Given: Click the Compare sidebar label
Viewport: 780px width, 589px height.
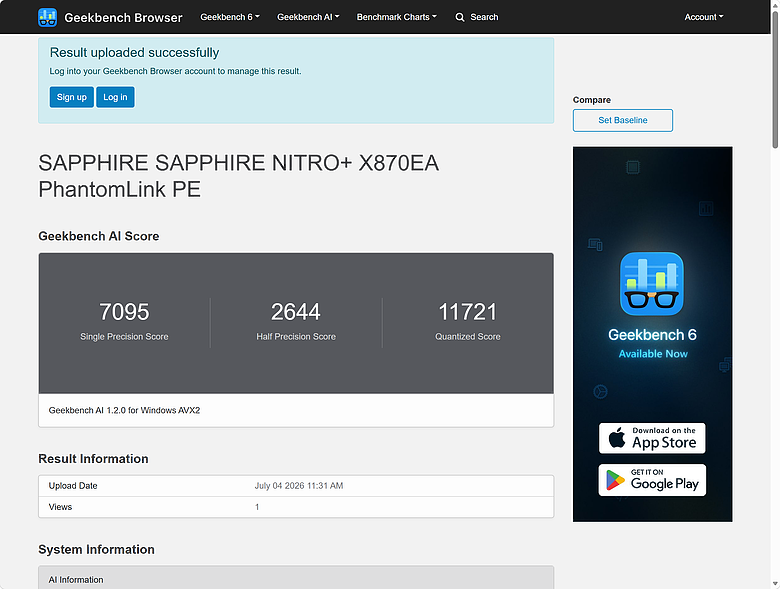Looking at the screenshot, I should point(591,100).
